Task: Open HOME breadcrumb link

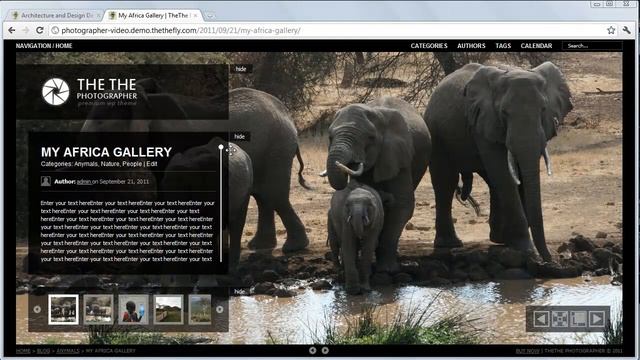Action: [23, 351]
